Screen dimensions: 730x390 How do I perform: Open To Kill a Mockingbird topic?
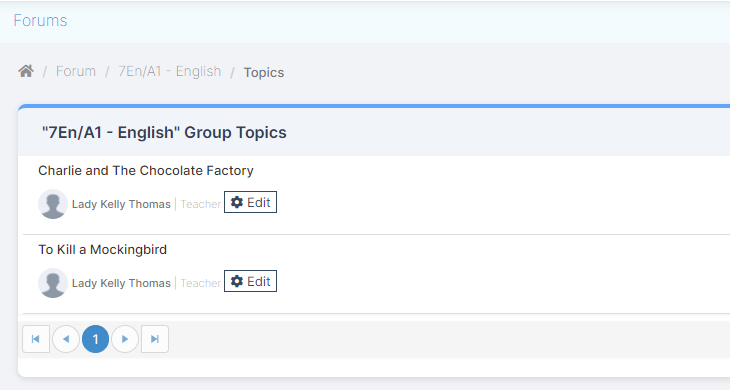pos(102,250)
